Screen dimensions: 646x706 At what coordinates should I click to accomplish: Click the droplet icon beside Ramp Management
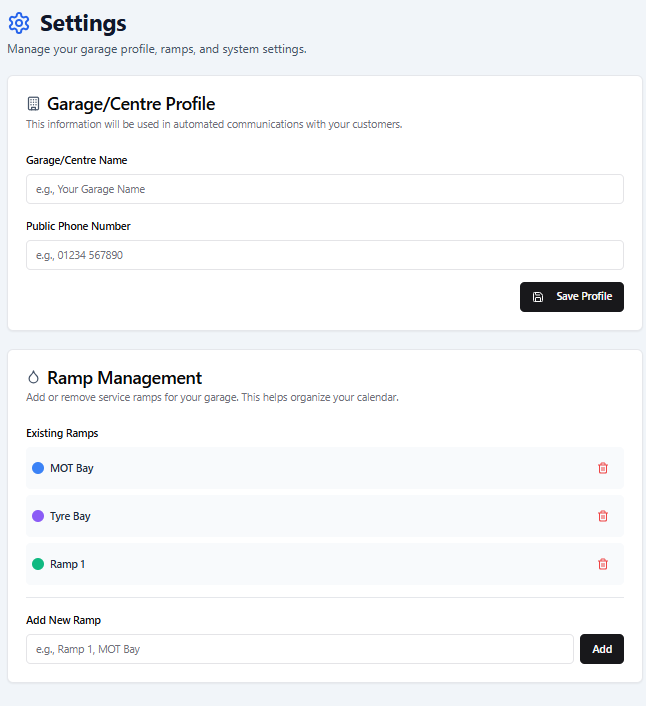[33, 378]
